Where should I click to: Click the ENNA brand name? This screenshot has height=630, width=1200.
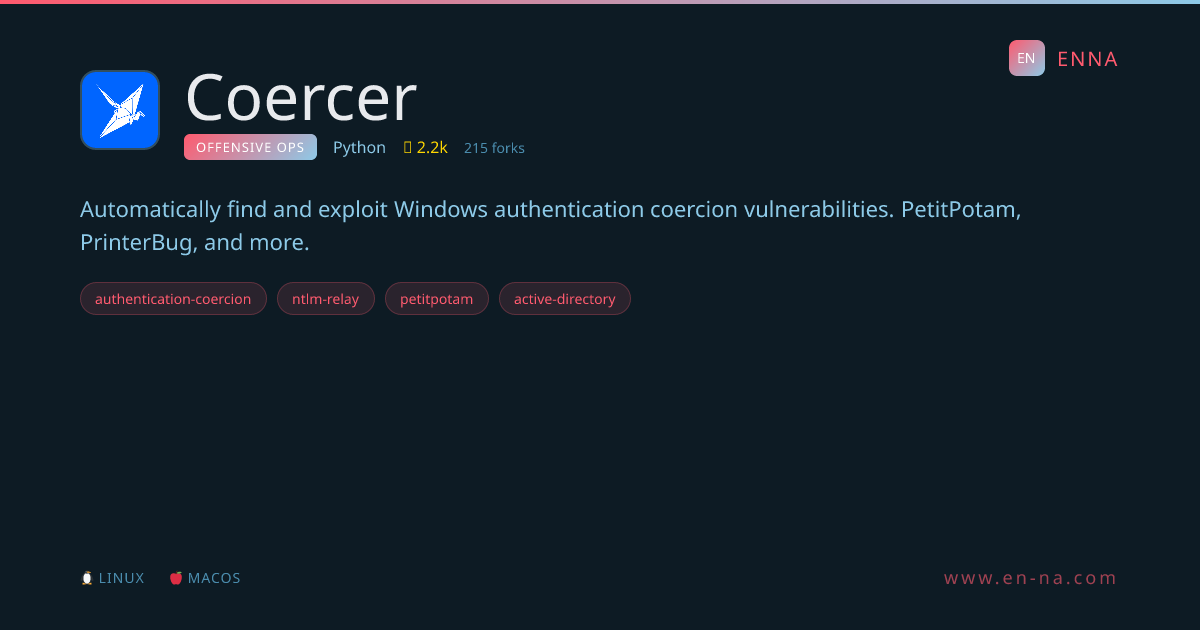coord(1087,59)
